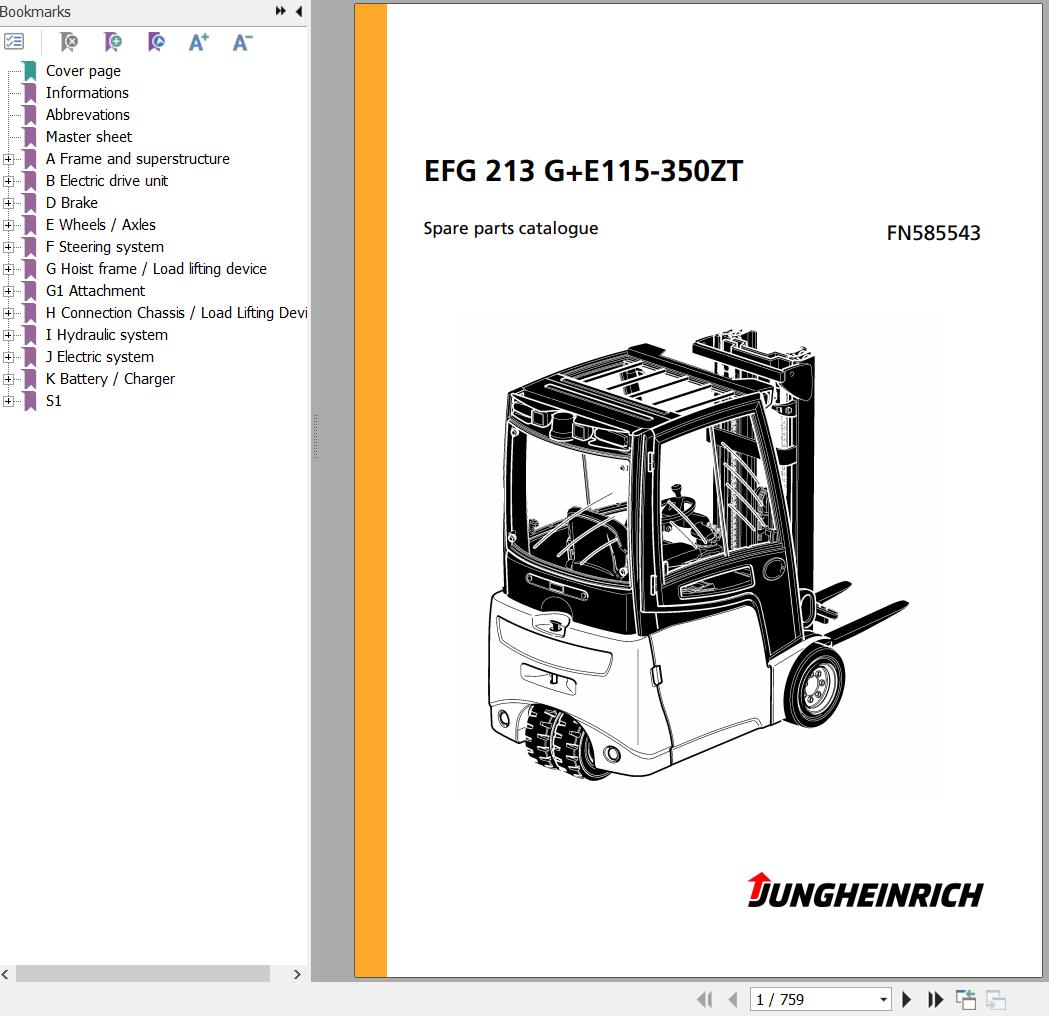The height and width of the screenshot is (1016, 1049).
Task: Expand the I Hydraulic system bookmark
Action: click(8, 335)
